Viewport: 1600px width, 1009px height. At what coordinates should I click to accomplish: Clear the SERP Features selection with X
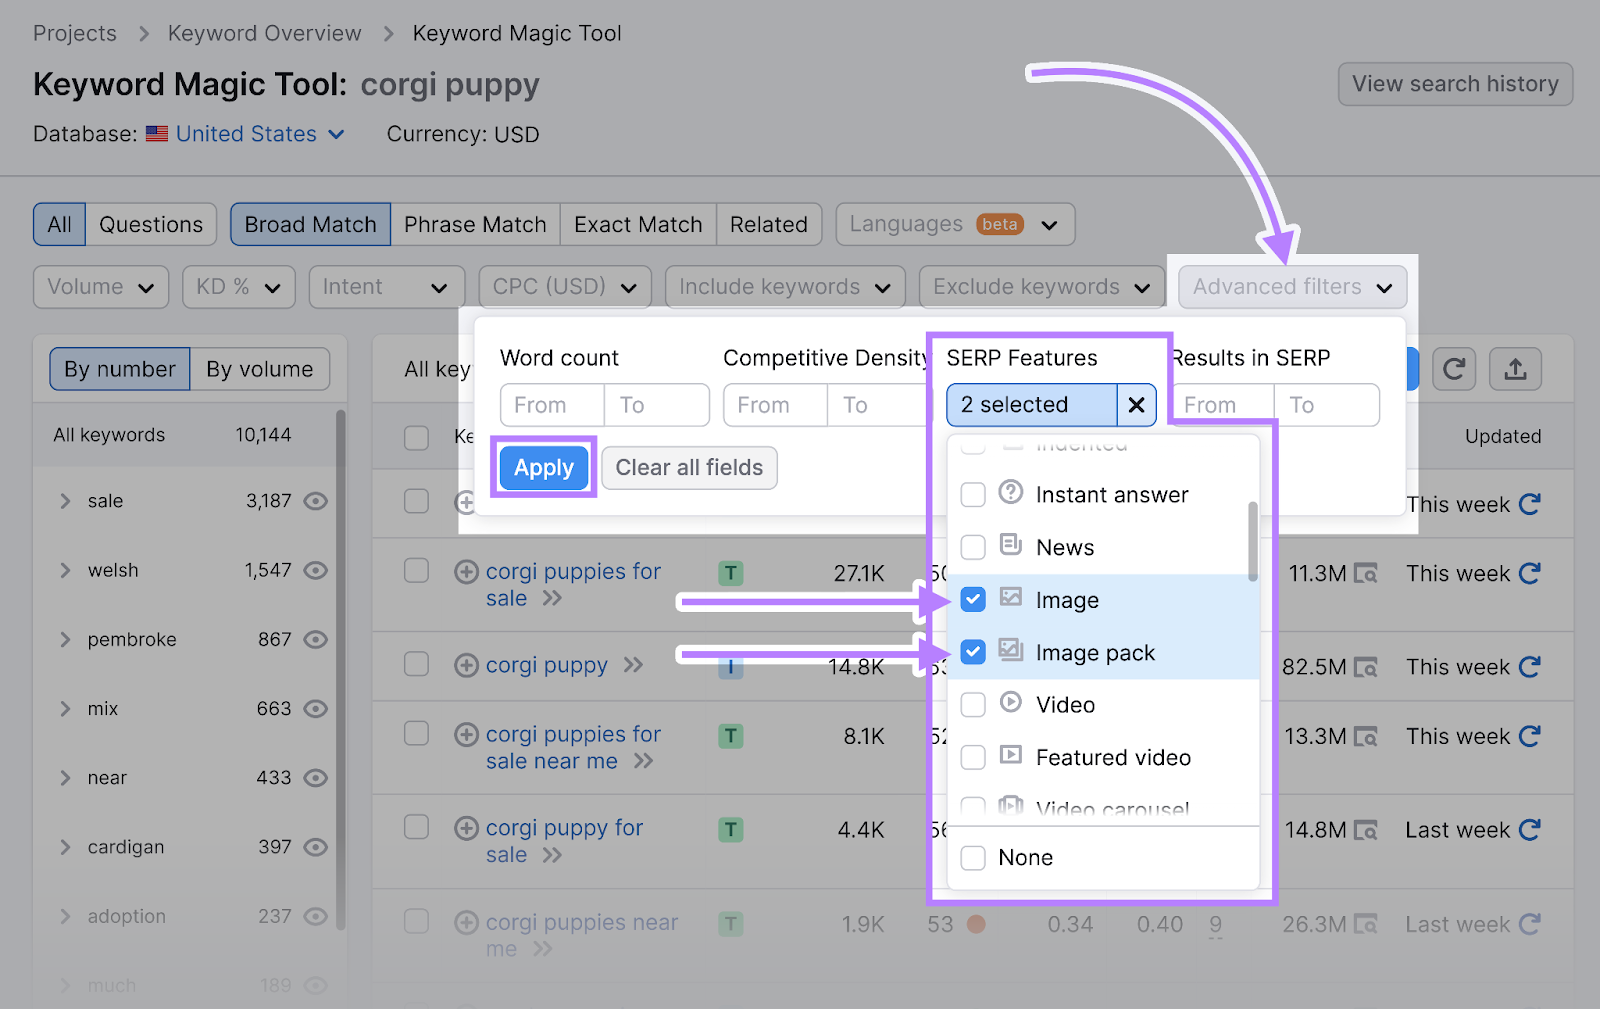coord(1136,405)
